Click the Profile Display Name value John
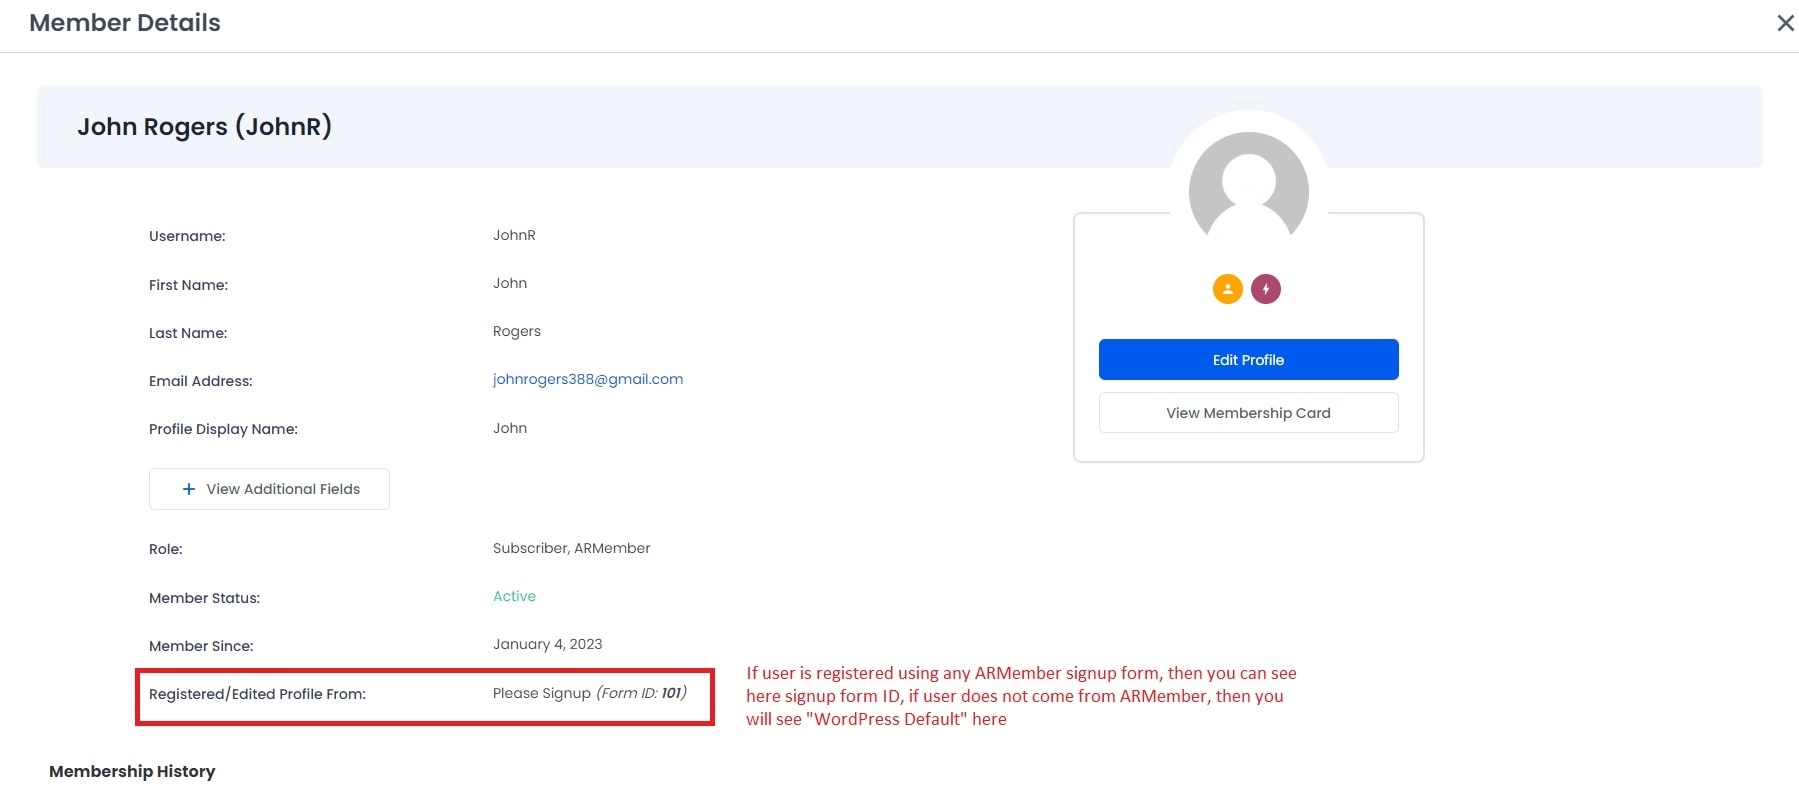The image size is (1799, 789). point(510,428)
